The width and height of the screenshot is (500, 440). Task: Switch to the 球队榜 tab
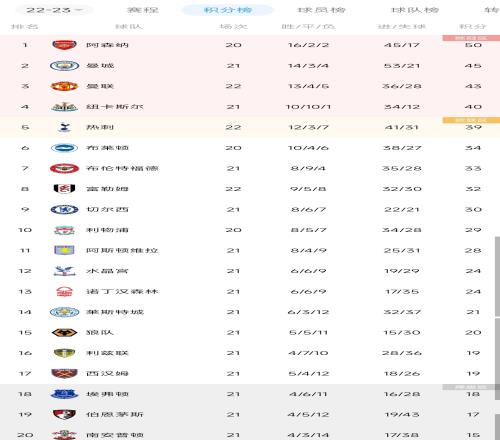point(414,10)
